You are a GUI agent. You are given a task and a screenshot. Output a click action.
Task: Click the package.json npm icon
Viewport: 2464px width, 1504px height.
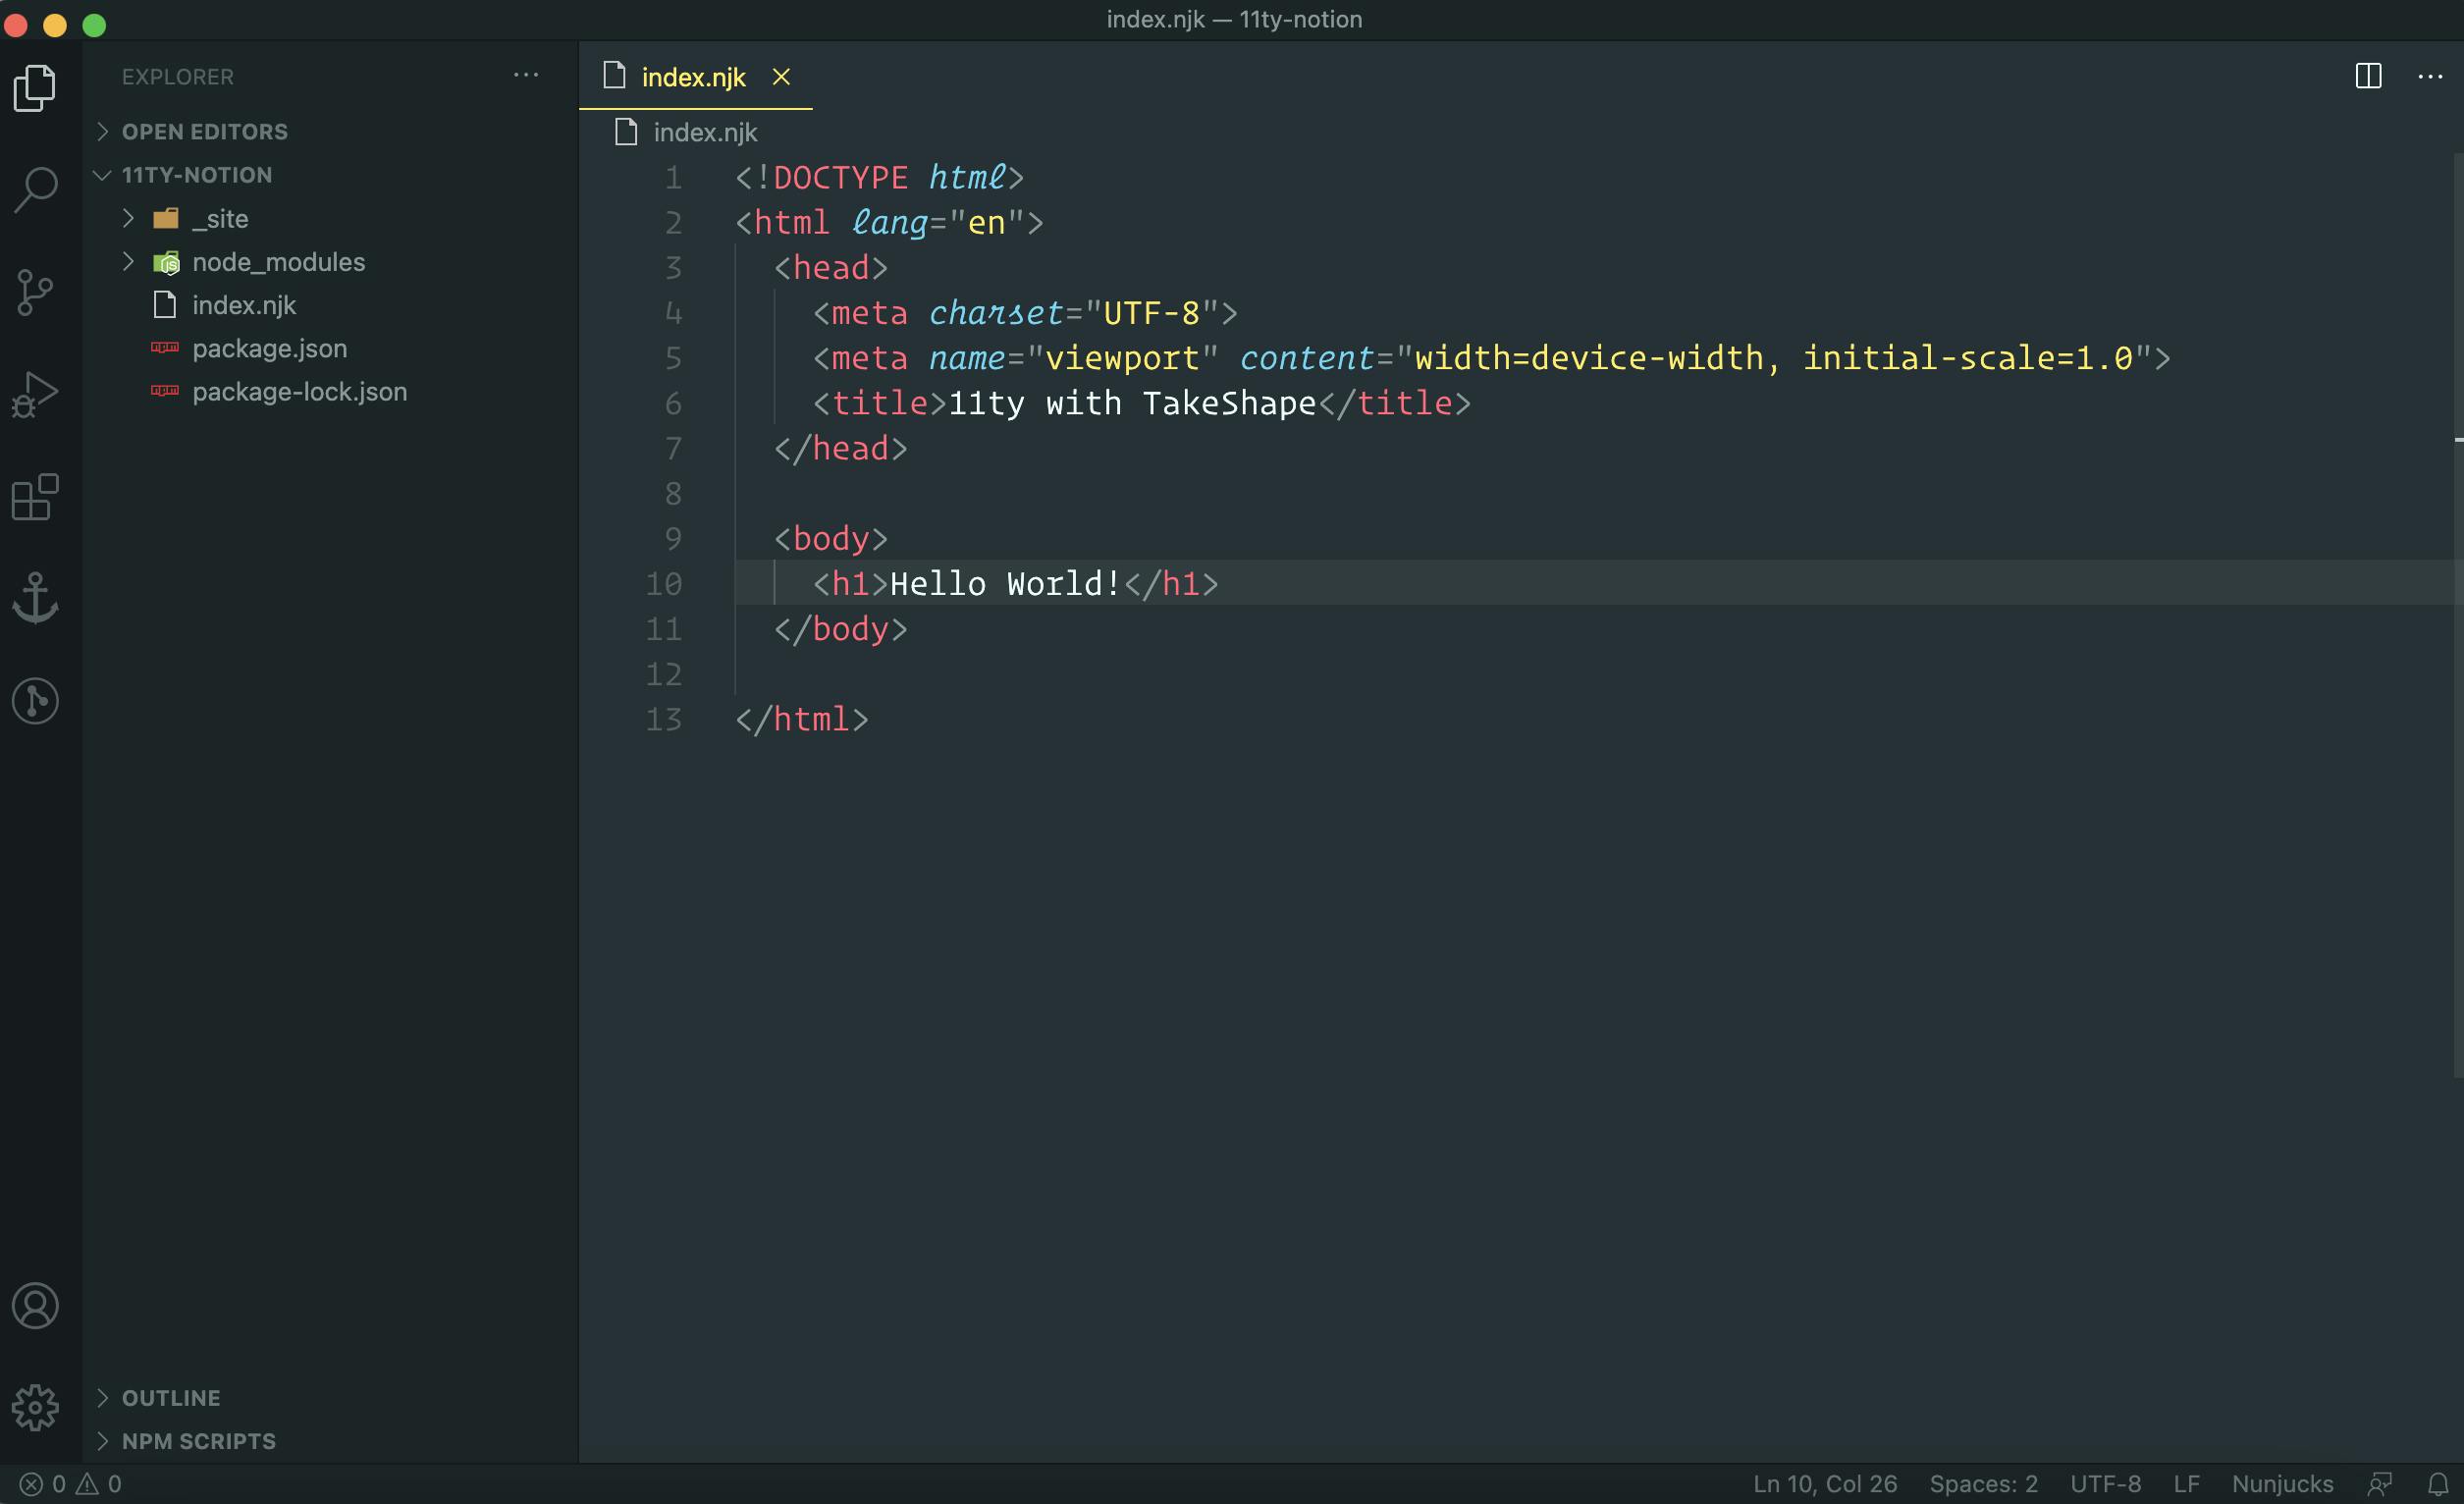tap(165, 348)
